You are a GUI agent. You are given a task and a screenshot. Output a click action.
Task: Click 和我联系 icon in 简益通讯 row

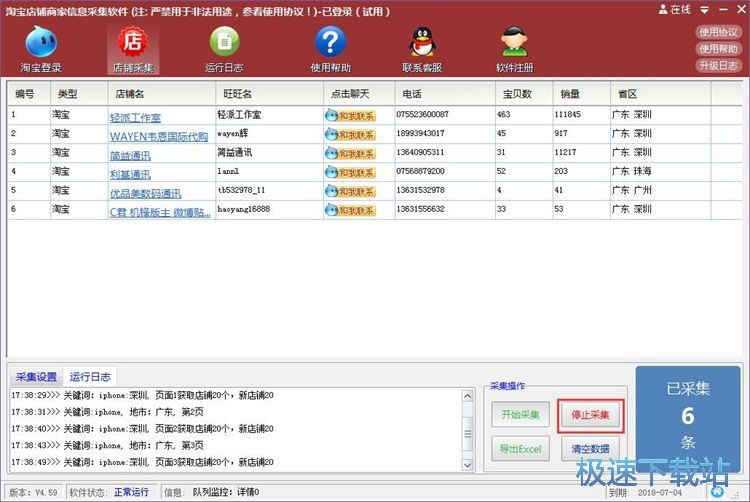click(351, 153)
